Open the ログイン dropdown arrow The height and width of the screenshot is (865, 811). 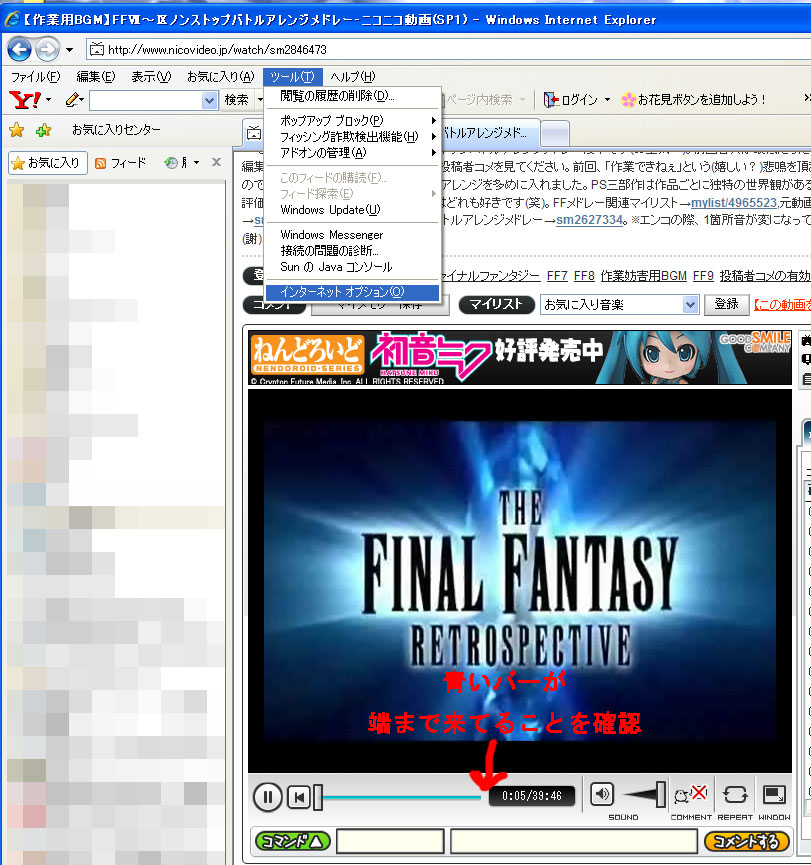tap(607, 100)
